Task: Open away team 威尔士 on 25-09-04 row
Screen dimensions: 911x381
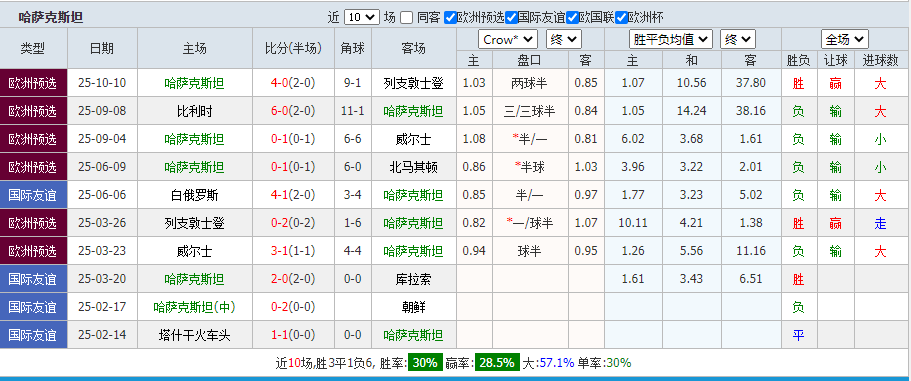Action: (414, 139)
